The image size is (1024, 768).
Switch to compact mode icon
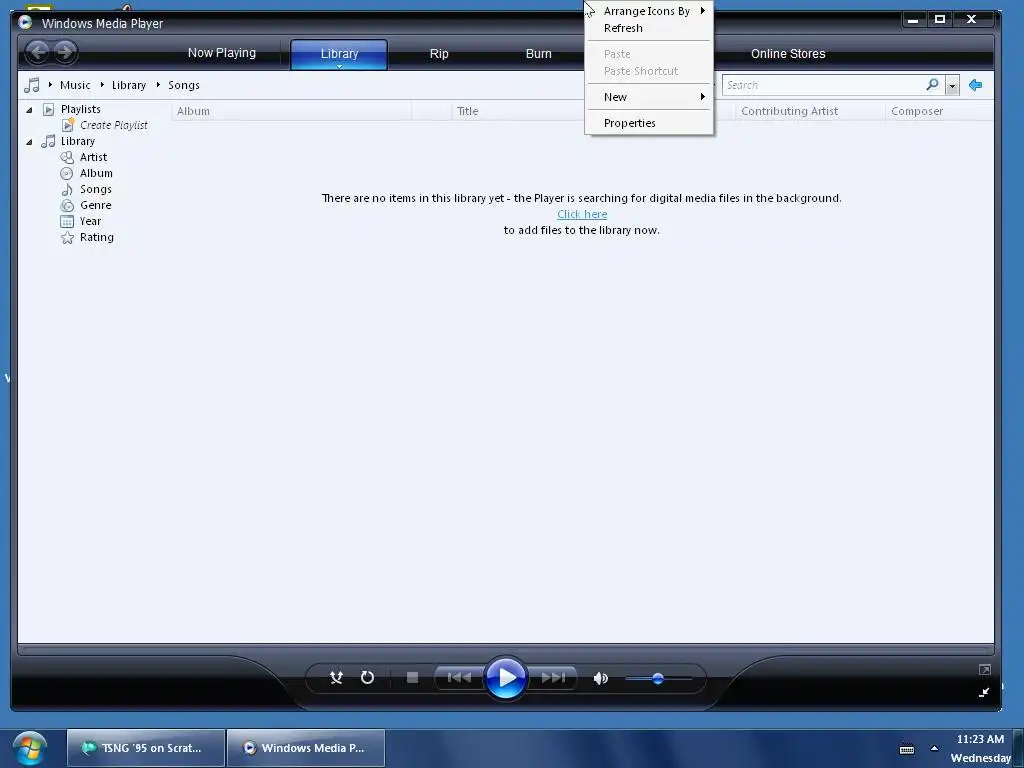pos(984,692)
